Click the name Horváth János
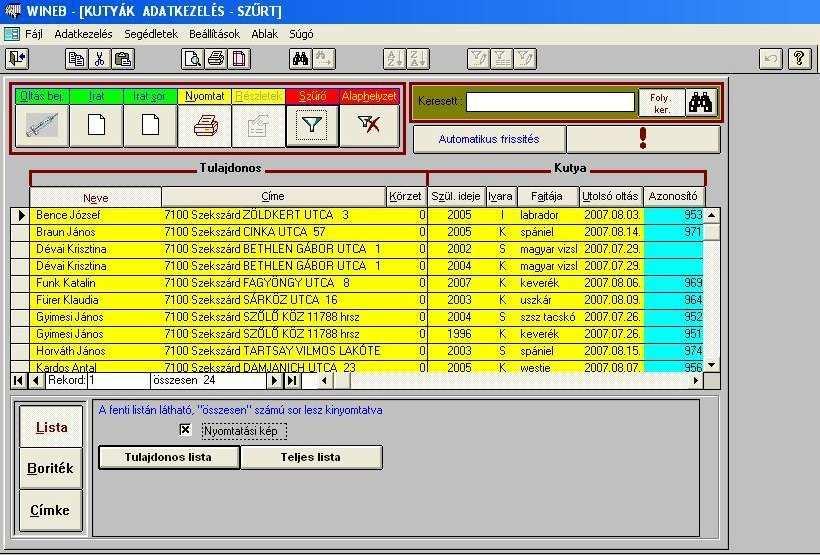 (71, 351)
